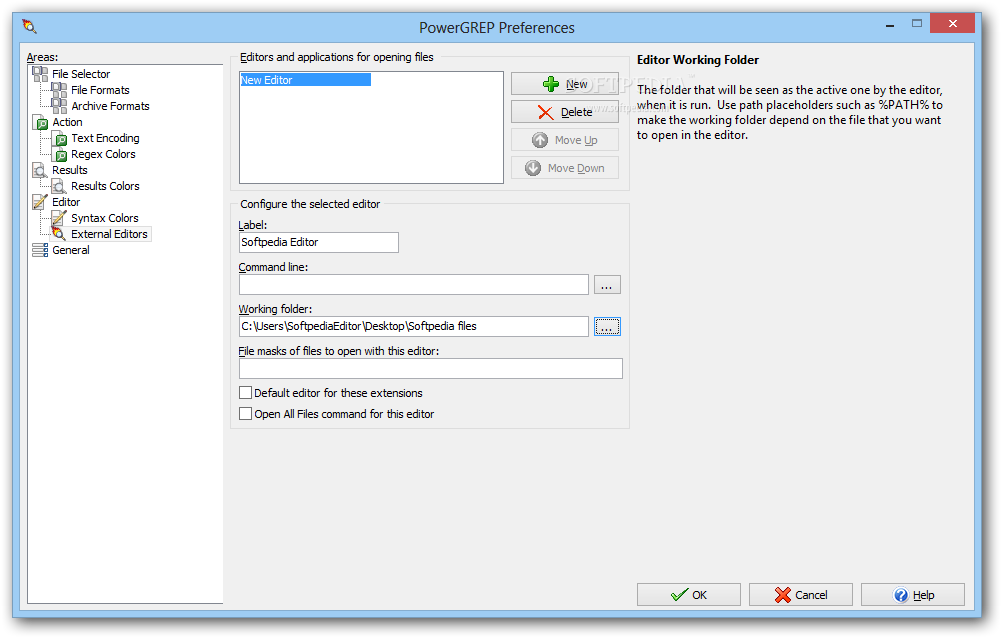Click the Editor pencil icon
This screenshot has height=638, width=1002.
(40, 201)
